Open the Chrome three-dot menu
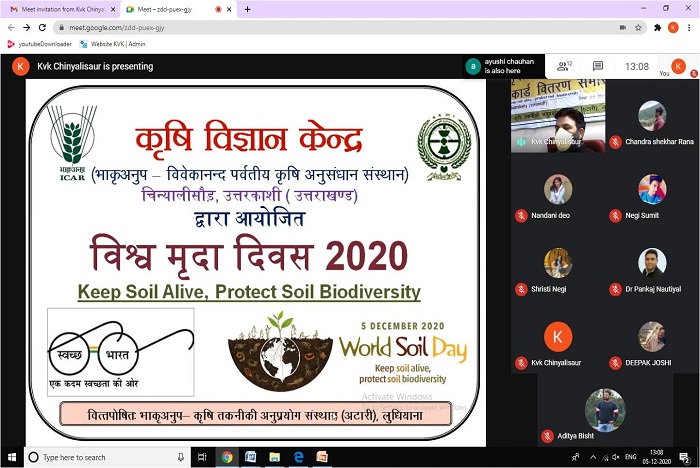 (689, 27)
